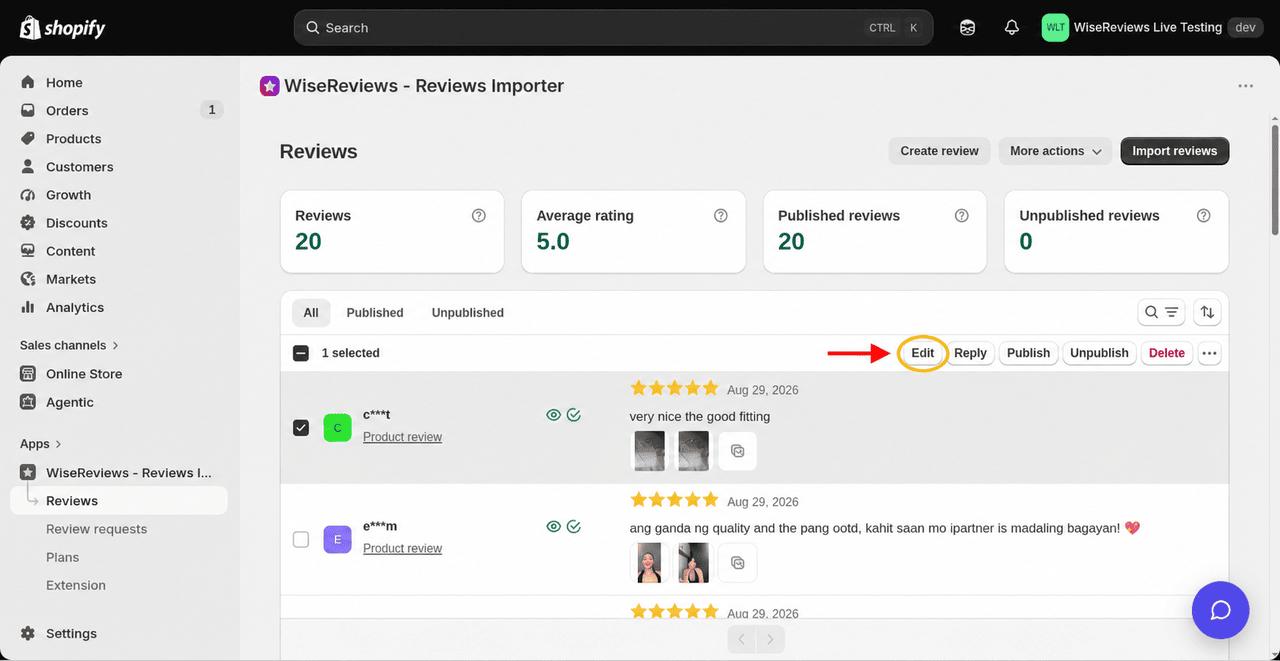Screen dimensions: 1280x661
Task: Switch to the Unpublished tab
Action: (468, 313)
